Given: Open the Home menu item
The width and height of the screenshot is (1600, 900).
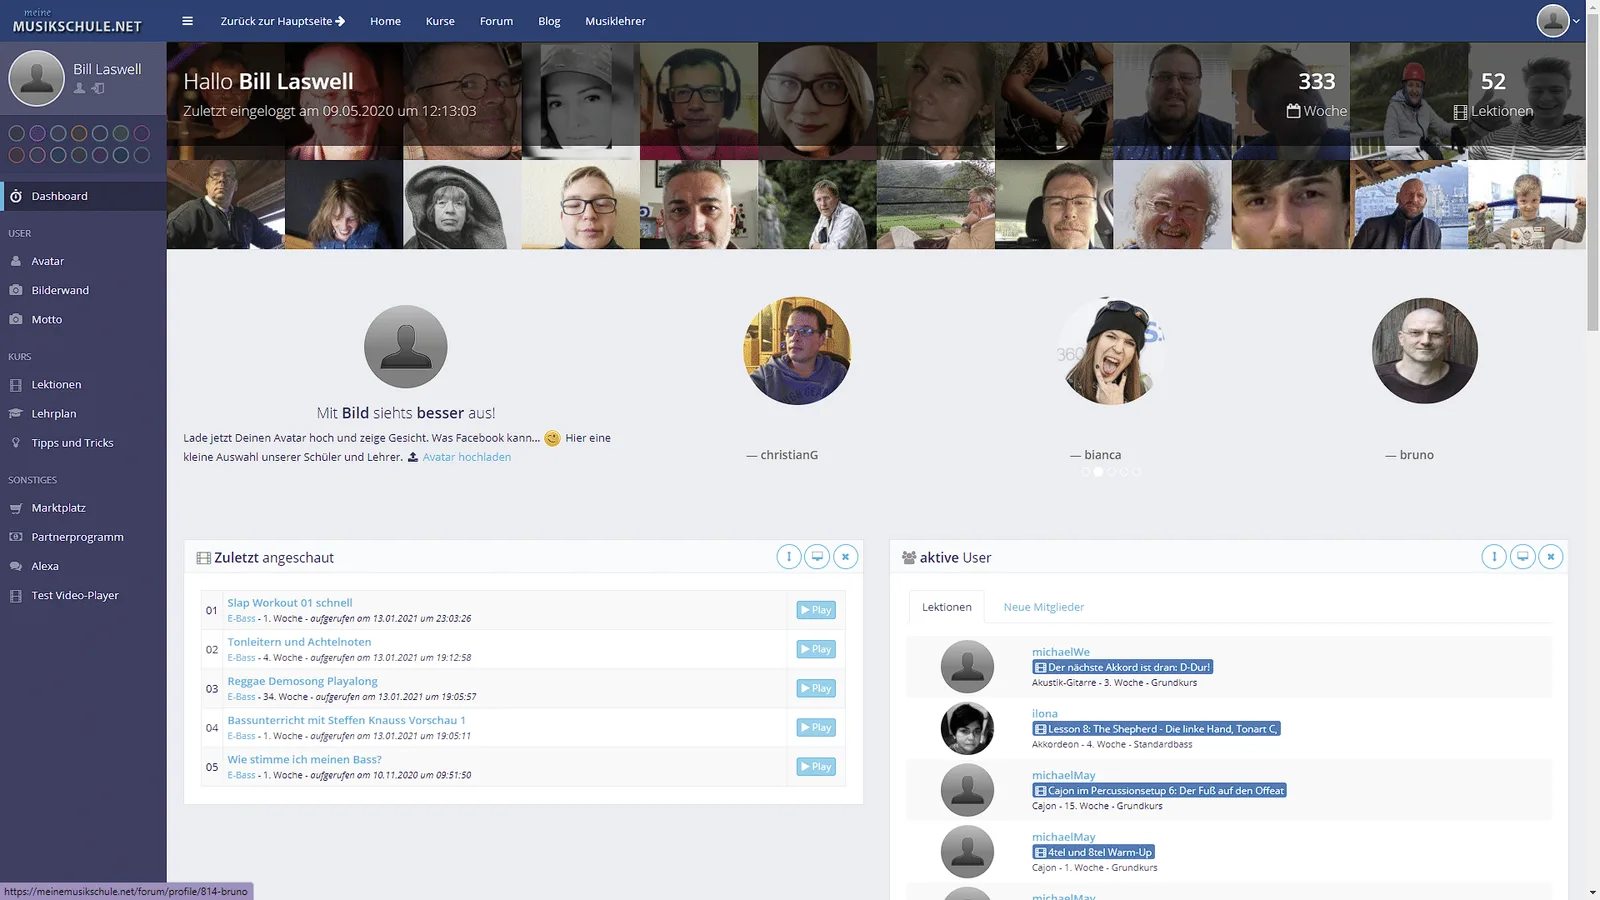Looking at the screenshot, I should point(385,21).
